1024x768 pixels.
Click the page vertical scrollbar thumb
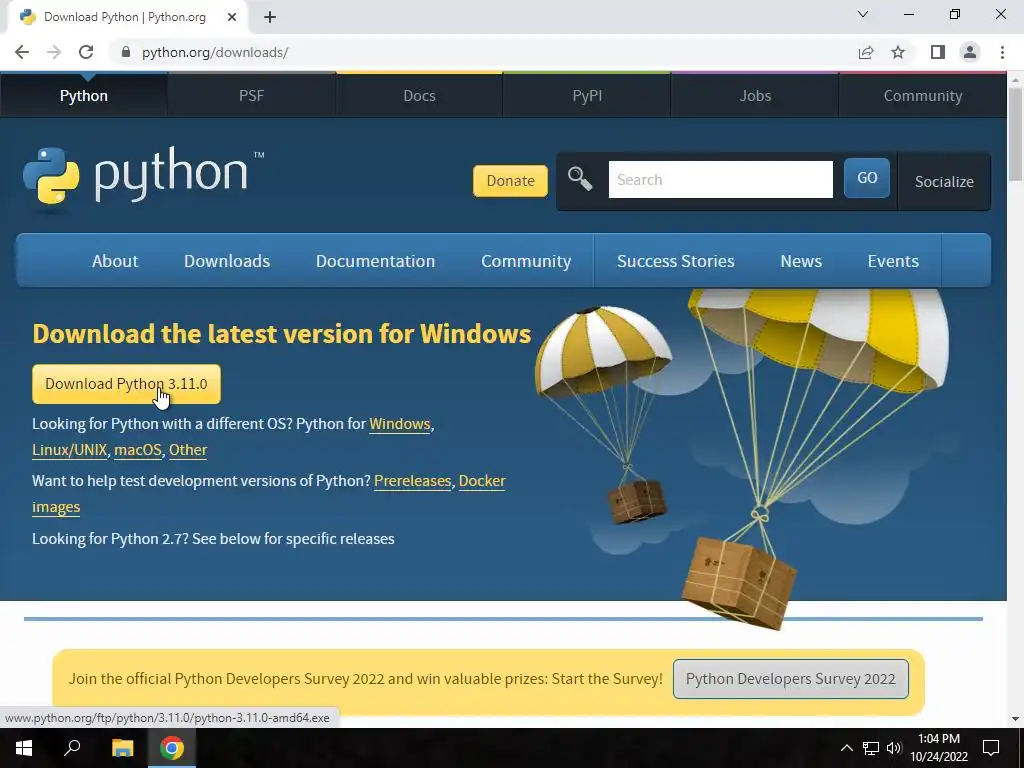point(1015,134)
